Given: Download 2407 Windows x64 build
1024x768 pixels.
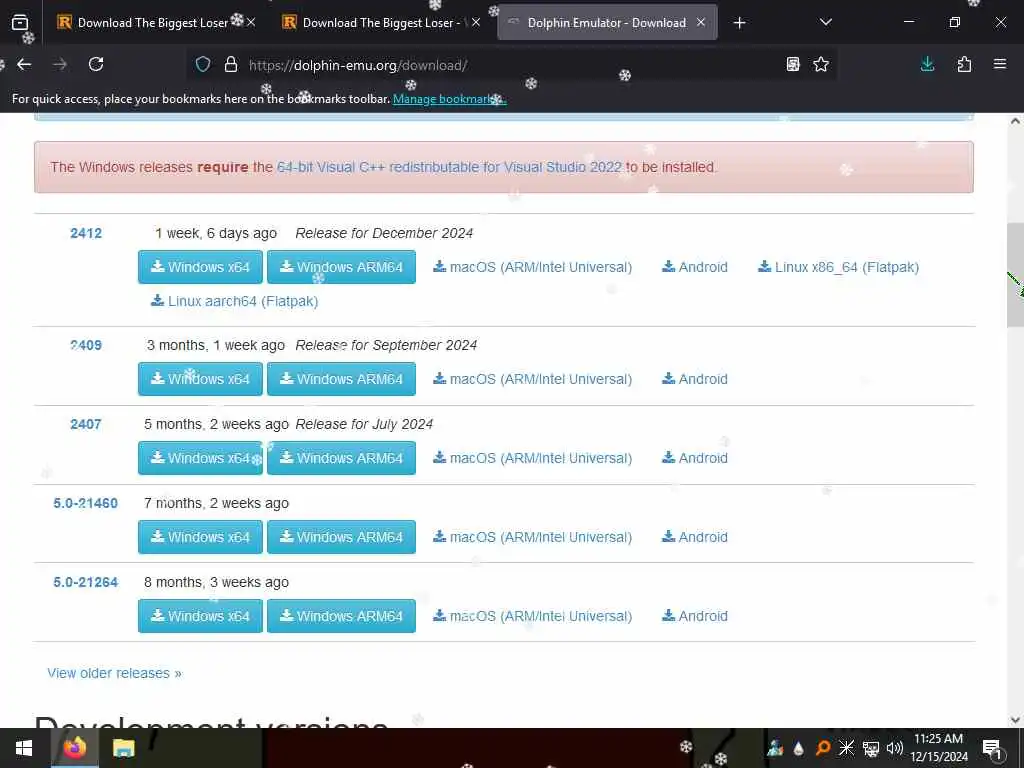Looking at the screenshot, I should [x=200, y=458].
